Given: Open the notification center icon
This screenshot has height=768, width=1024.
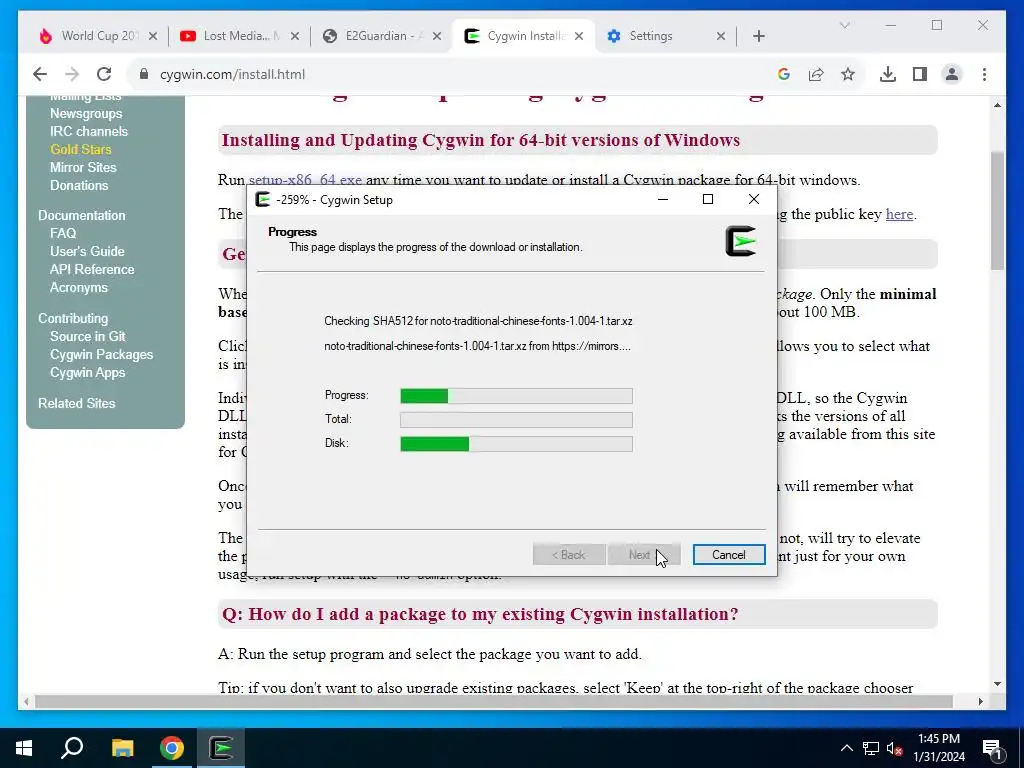Looking at the screenshot, I should 992,749.
